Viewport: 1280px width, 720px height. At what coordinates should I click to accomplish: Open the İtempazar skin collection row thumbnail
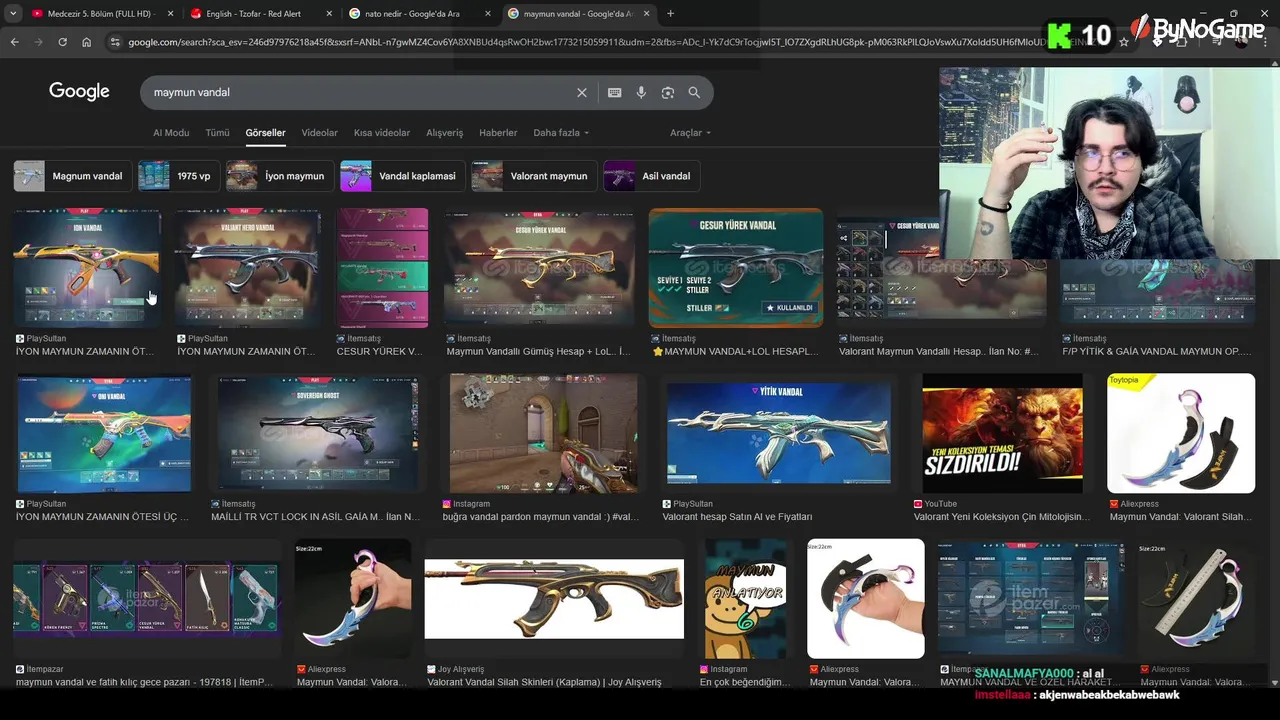[x=147, y=599]
